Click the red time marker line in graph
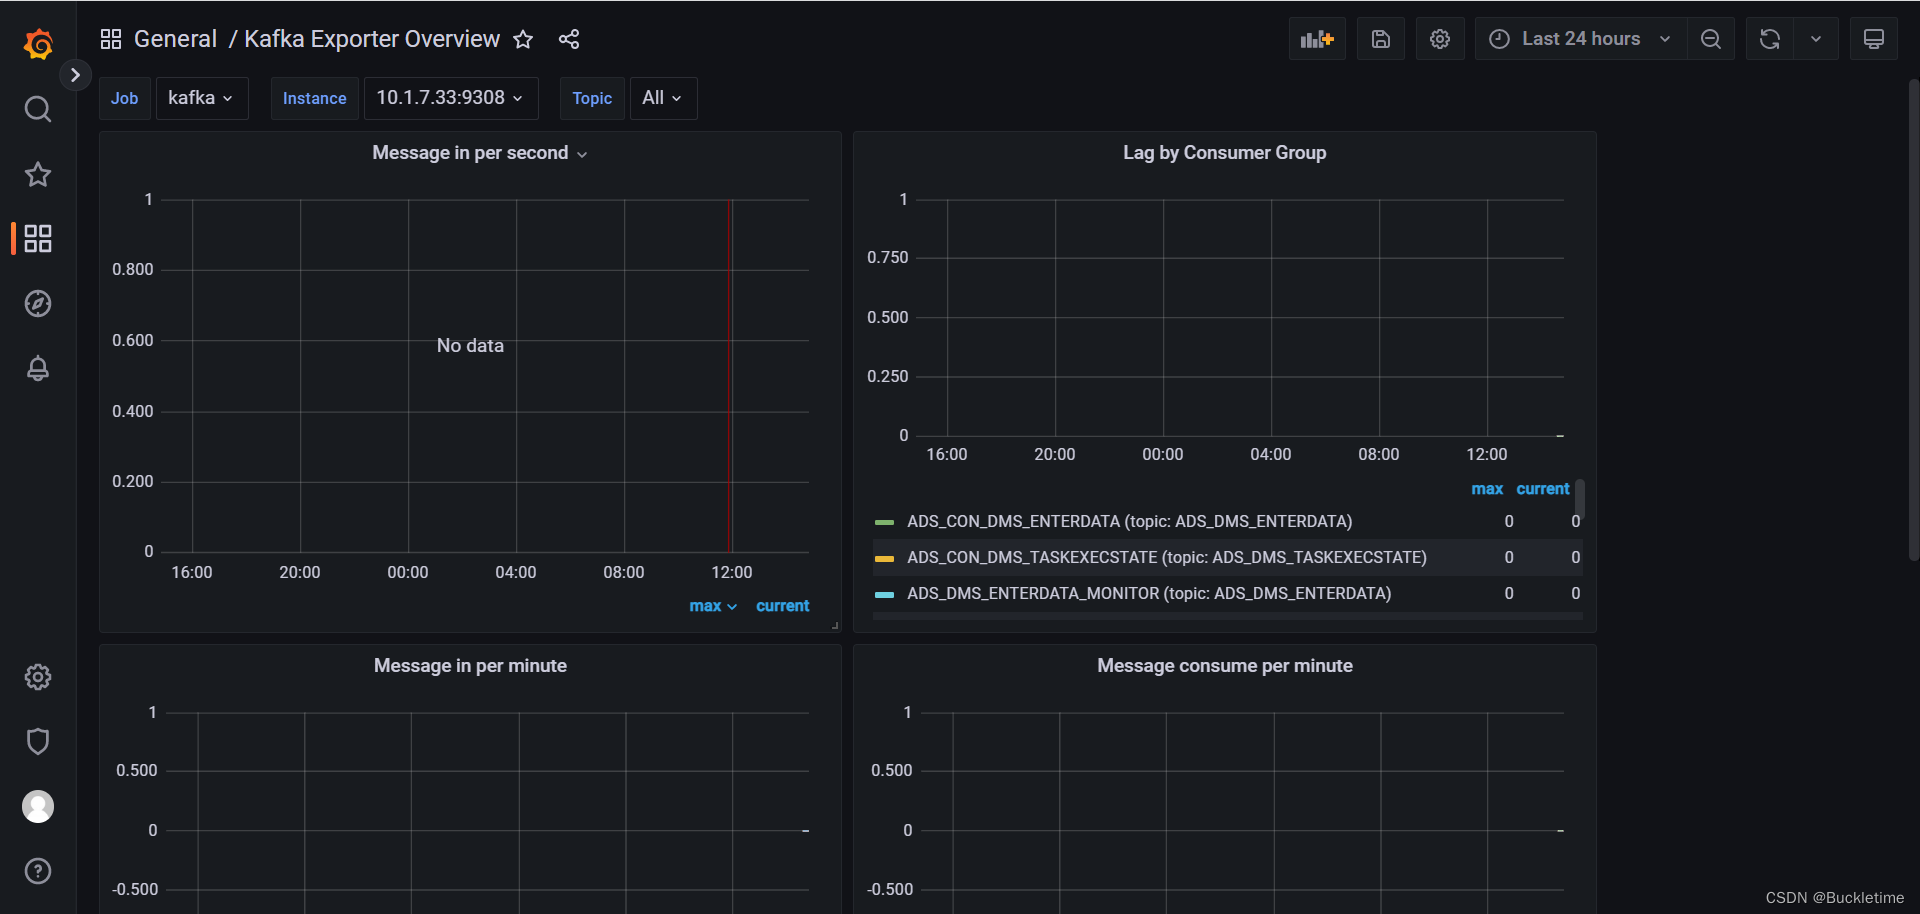1920x914 pixels. [730, 375]
